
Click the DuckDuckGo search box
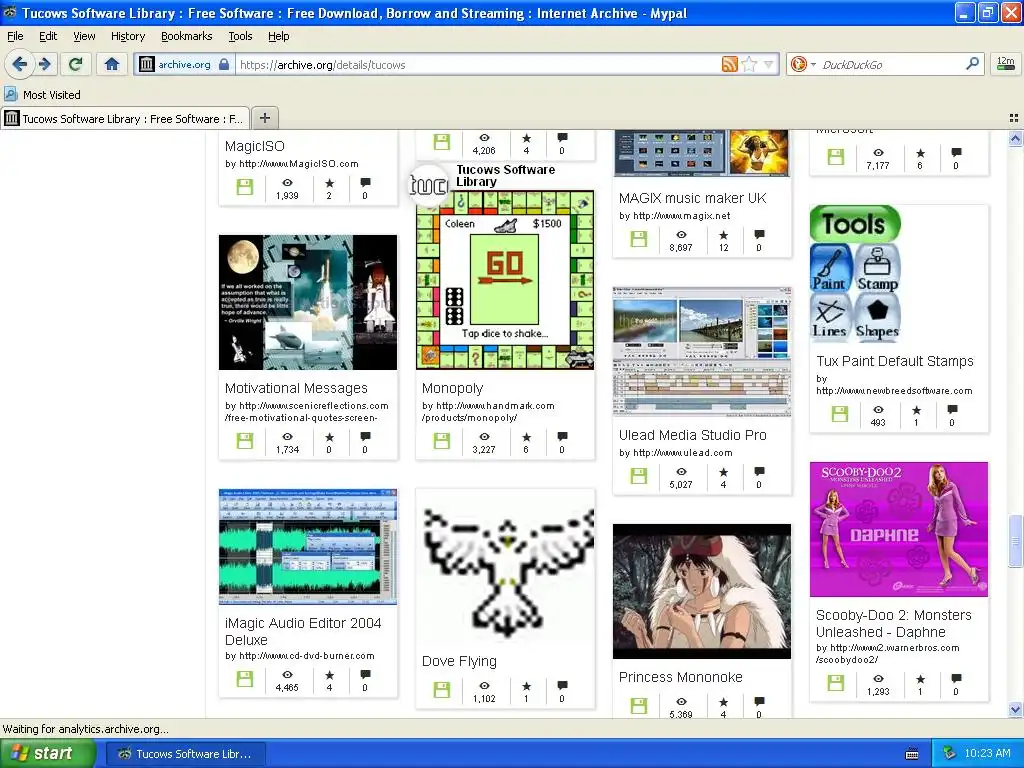click(891, 64)
